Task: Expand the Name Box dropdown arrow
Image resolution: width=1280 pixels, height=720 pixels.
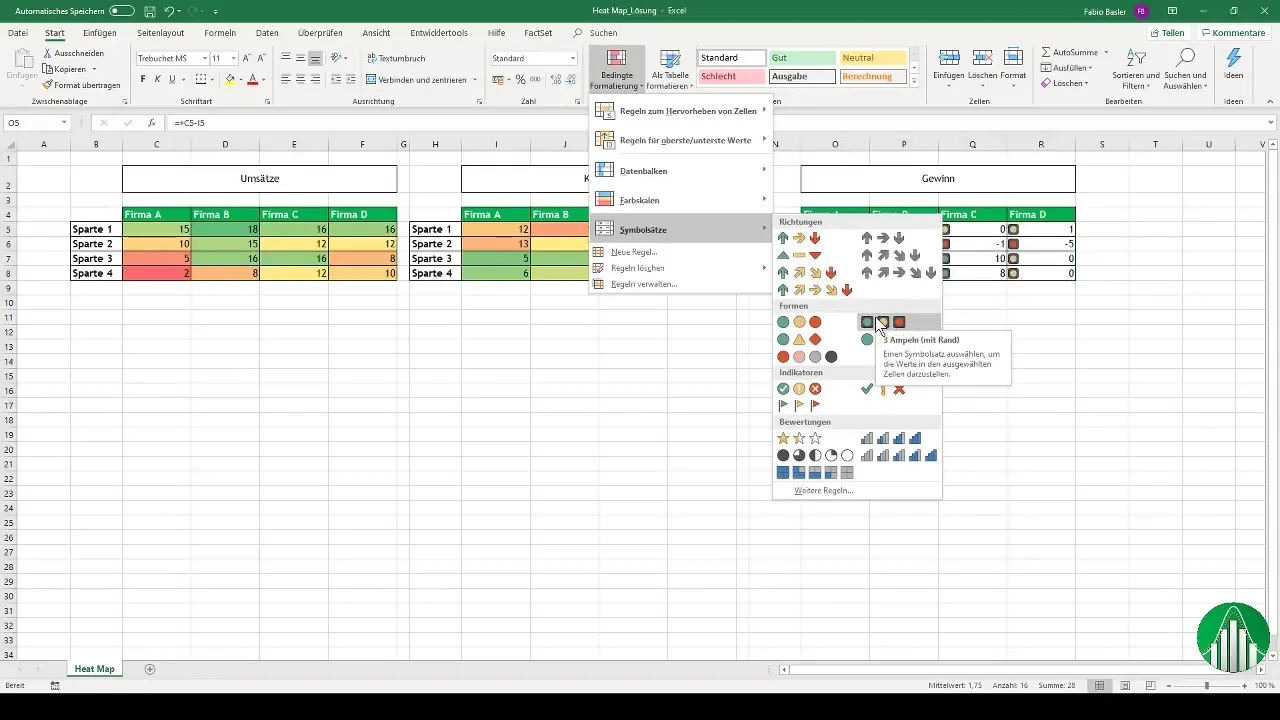Action: (x=64, y=123)
